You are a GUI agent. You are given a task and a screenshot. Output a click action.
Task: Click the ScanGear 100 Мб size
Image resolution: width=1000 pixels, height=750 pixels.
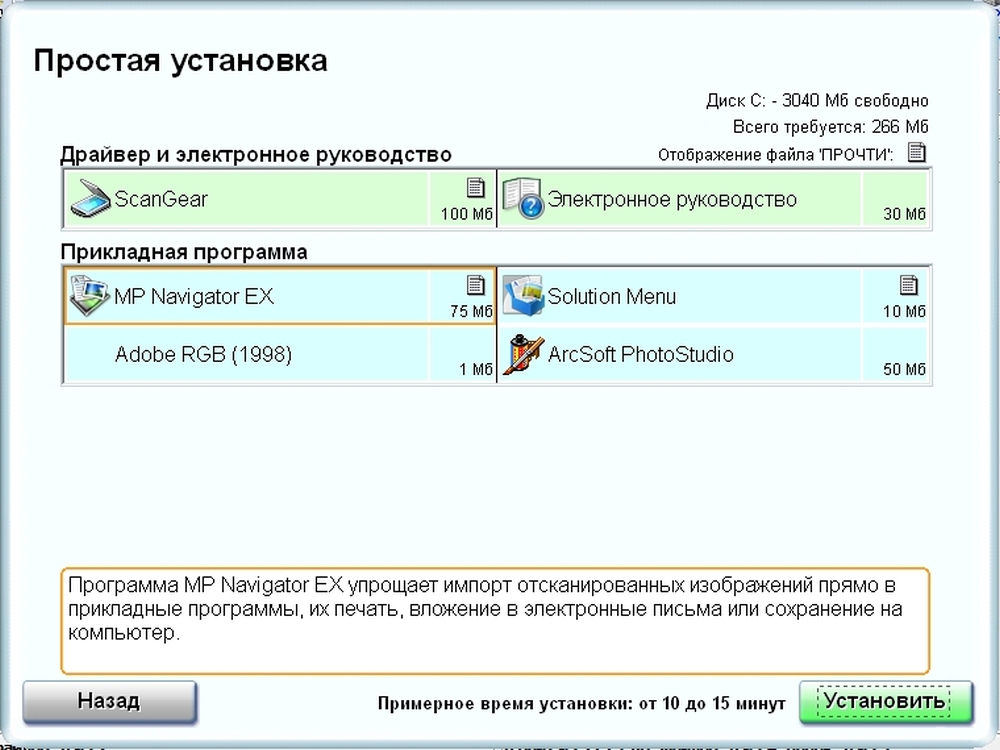click(x=467, y=214)
